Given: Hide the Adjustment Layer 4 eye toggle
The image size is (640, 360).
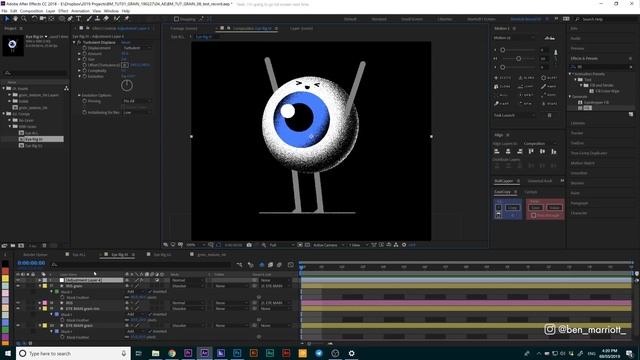Looking at the screenshot, I should pos(18,280).
